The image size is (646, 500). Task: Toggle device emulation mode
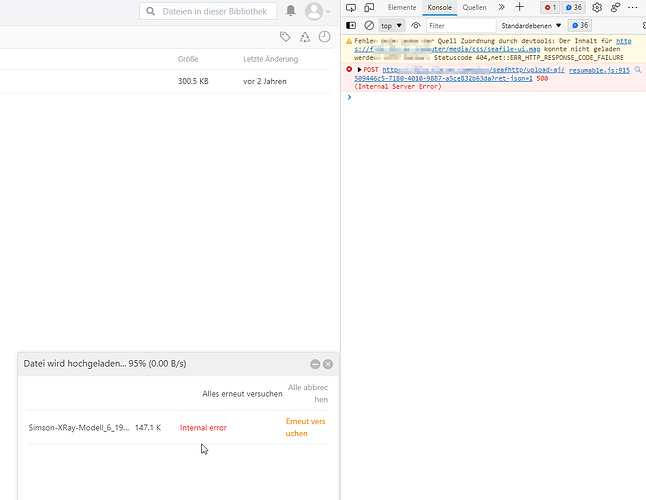[x=368, y=7]
